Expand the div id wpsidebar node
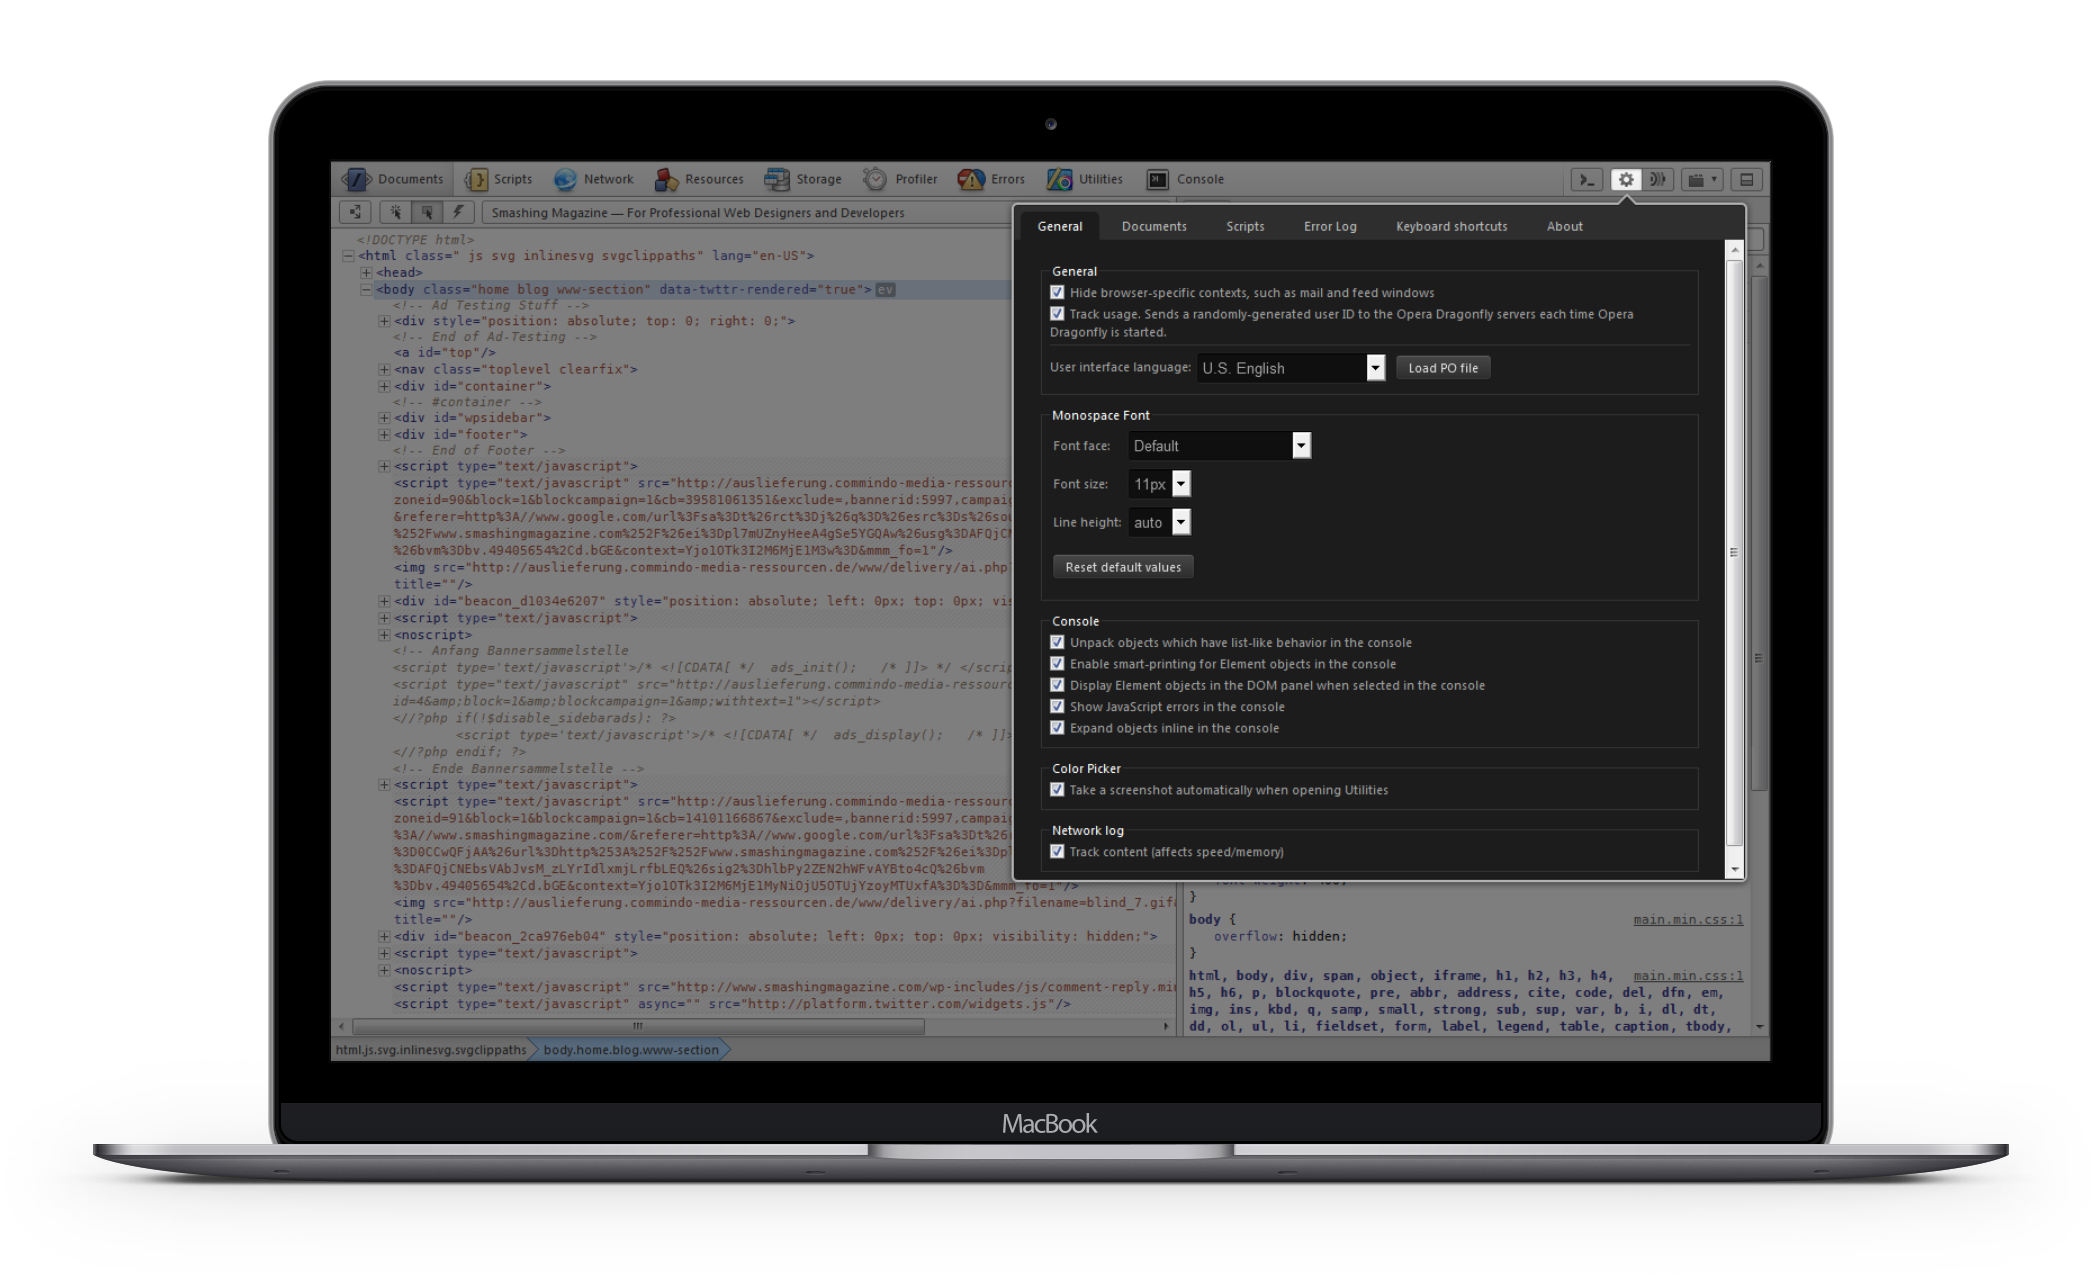Image resolution: width=2100 pixels, height=1280 pixels. pos(384,418)
